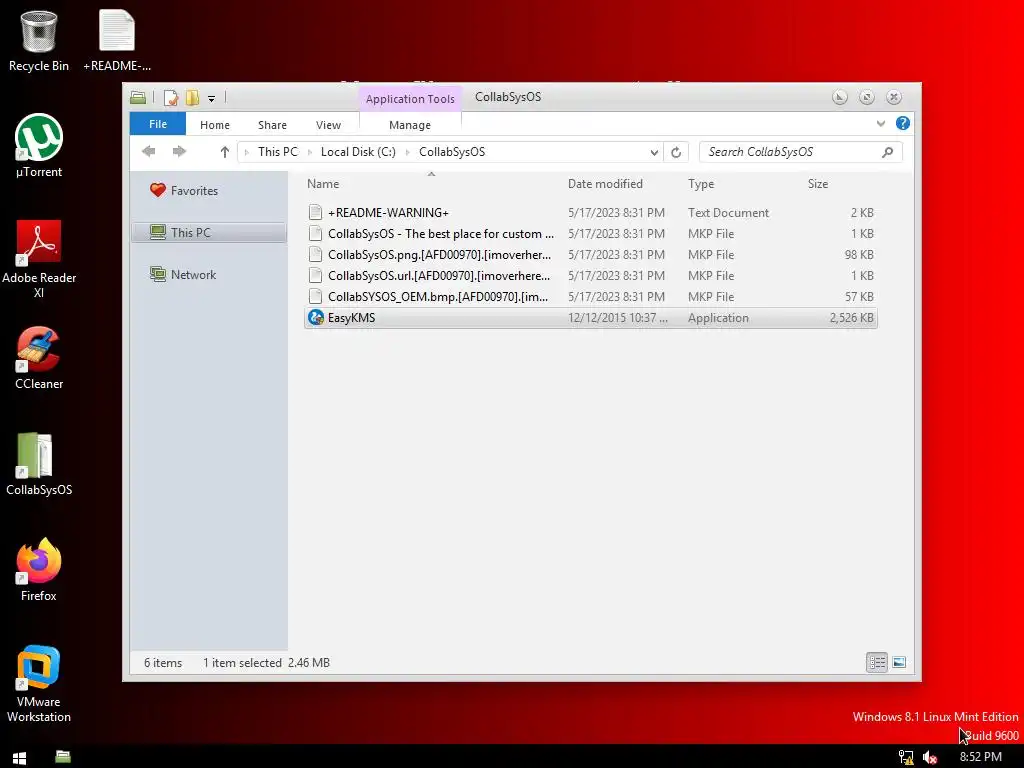Open the Manage ribbon tab
This screenshot has width=1024, height=768.
(410, 125)
